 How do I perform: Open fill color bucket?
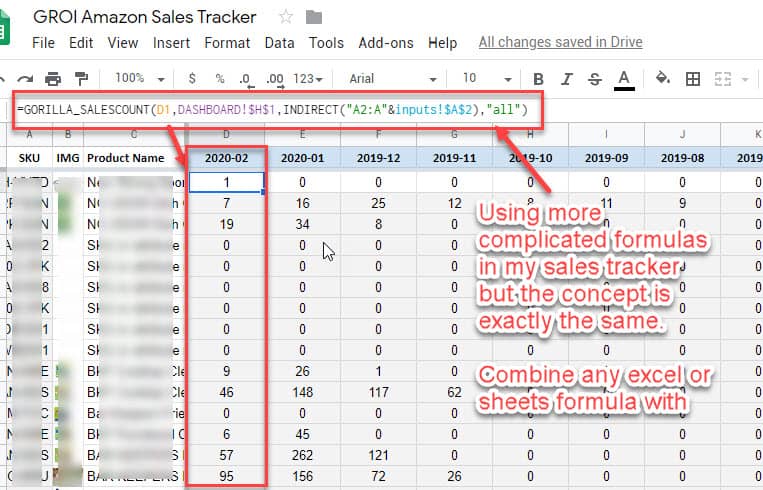click(663, 78)
